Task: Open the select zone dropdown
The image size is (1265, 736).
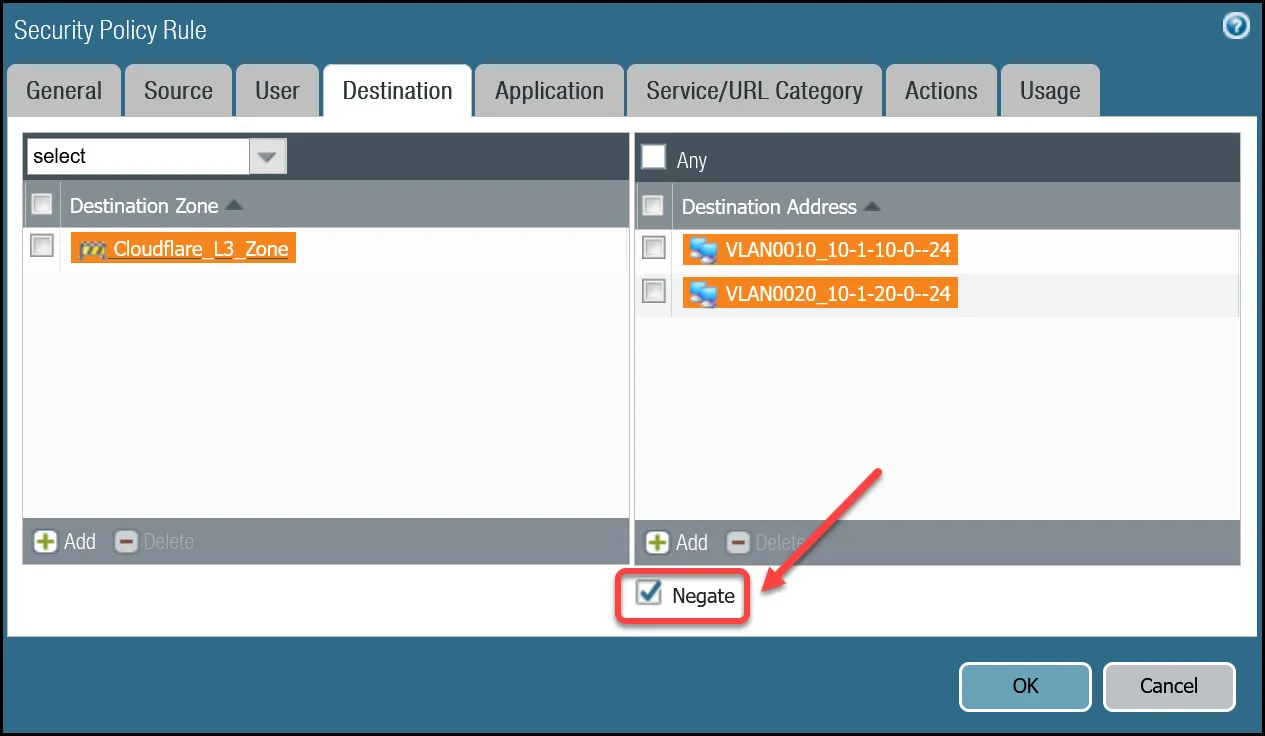Action: point(267,156)
